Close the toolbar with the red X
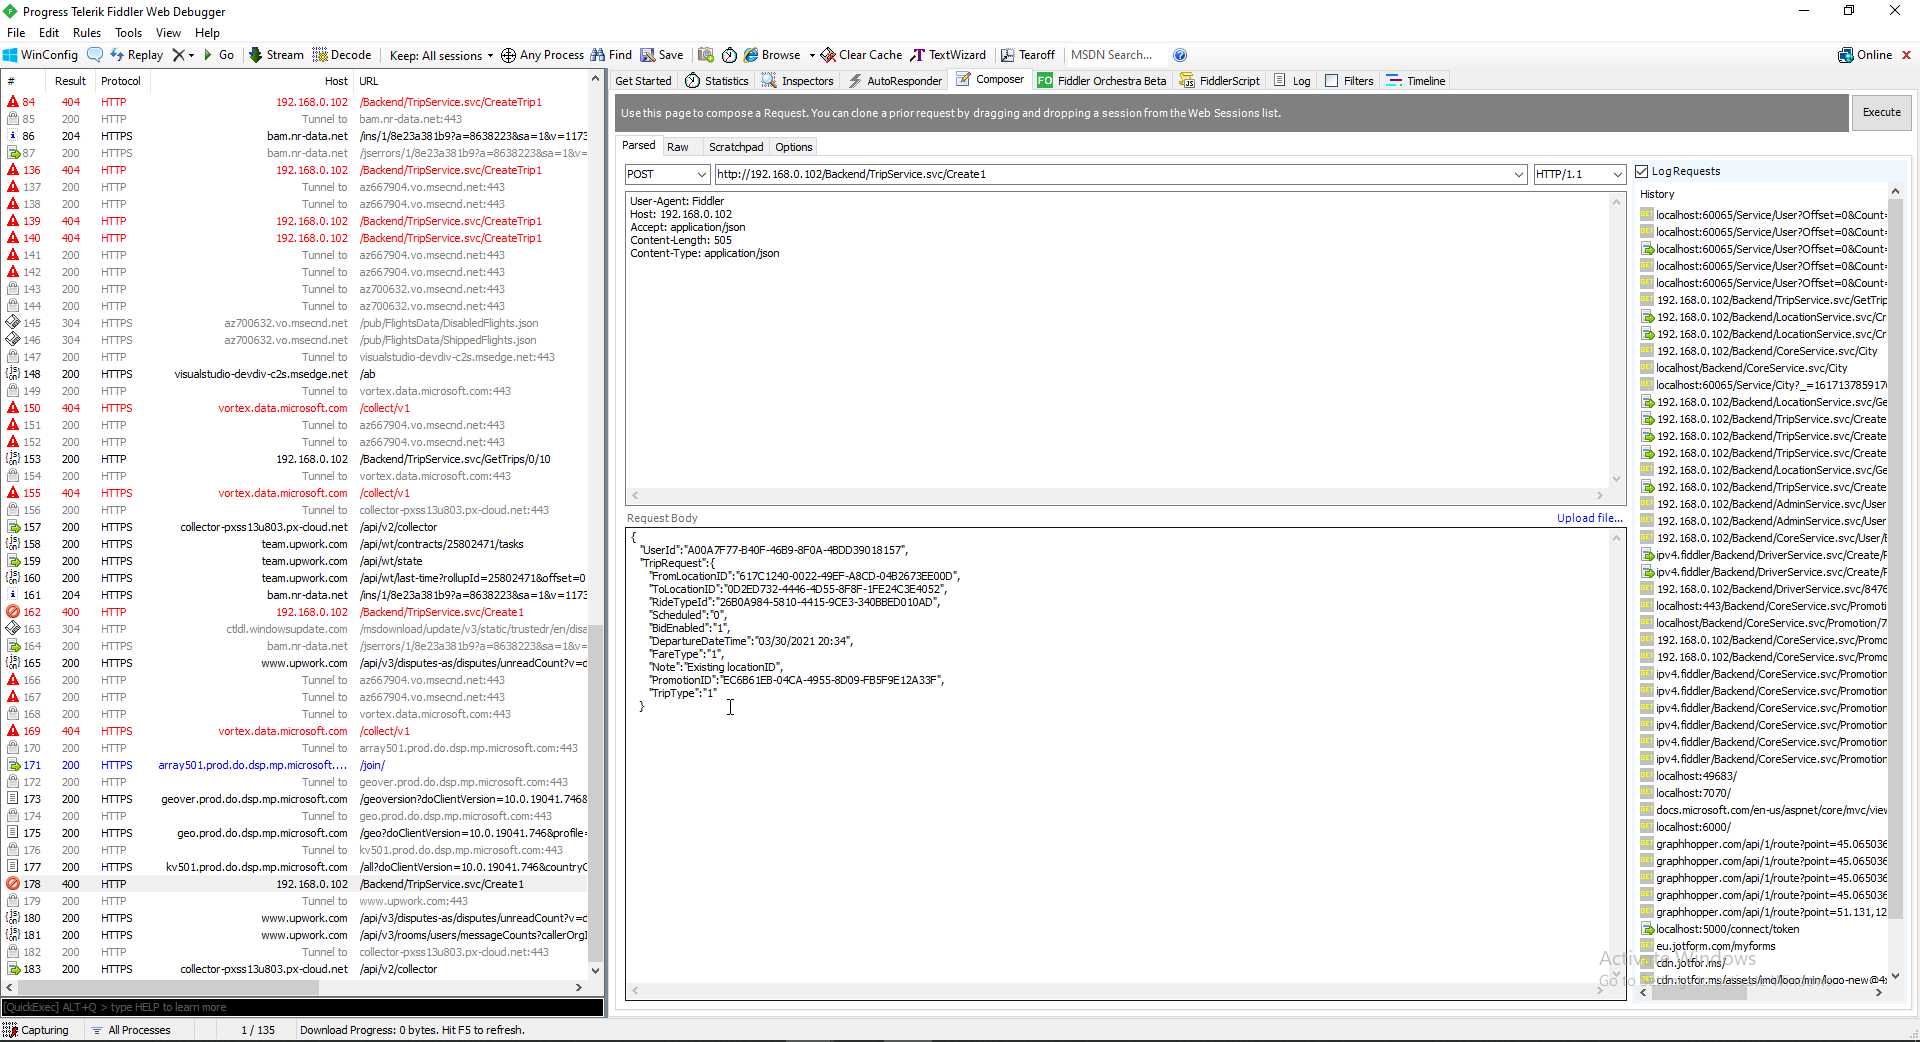The width and height of the screenshot is (1920, 1042). tap(1907, 55)
